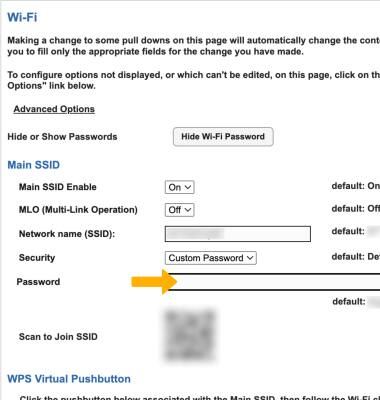Click the WPS Virtual Pushbutton heading
This screenshot has height=400, width=380.
point(69,379)
